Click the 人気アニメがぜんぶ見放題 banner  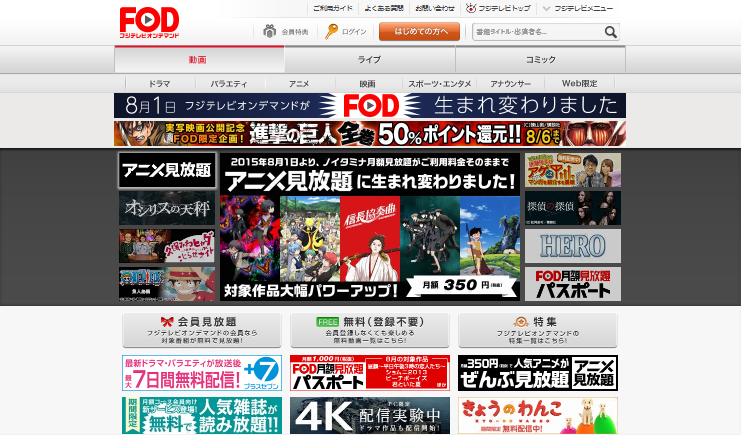(538, 373)
